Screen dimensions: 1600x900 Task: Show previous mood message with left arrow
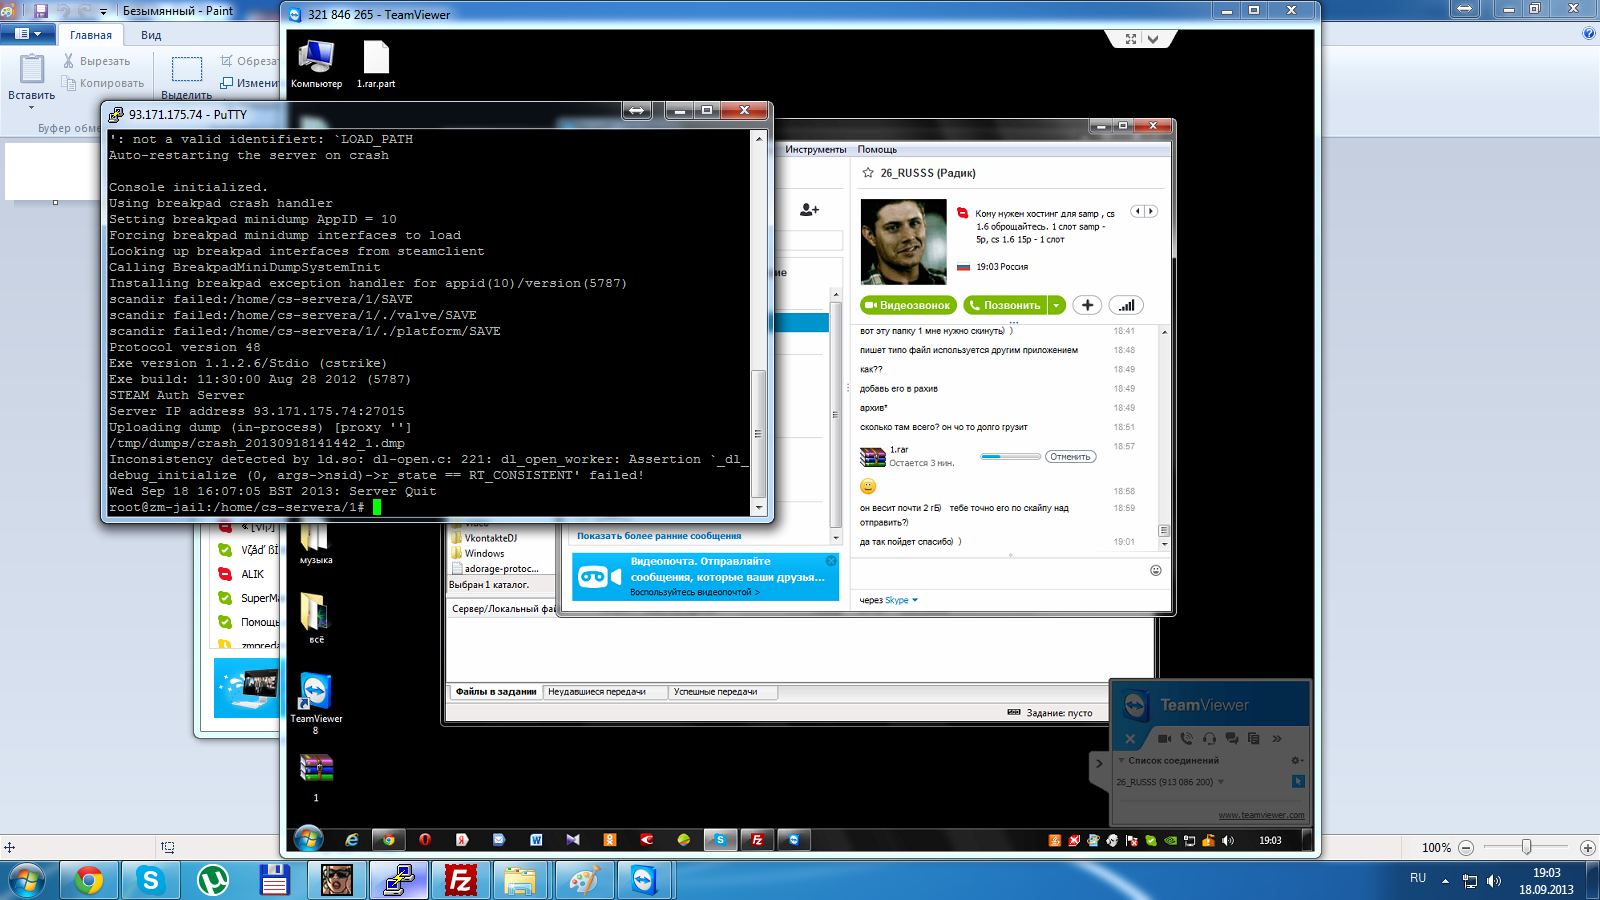(1137, 211)
